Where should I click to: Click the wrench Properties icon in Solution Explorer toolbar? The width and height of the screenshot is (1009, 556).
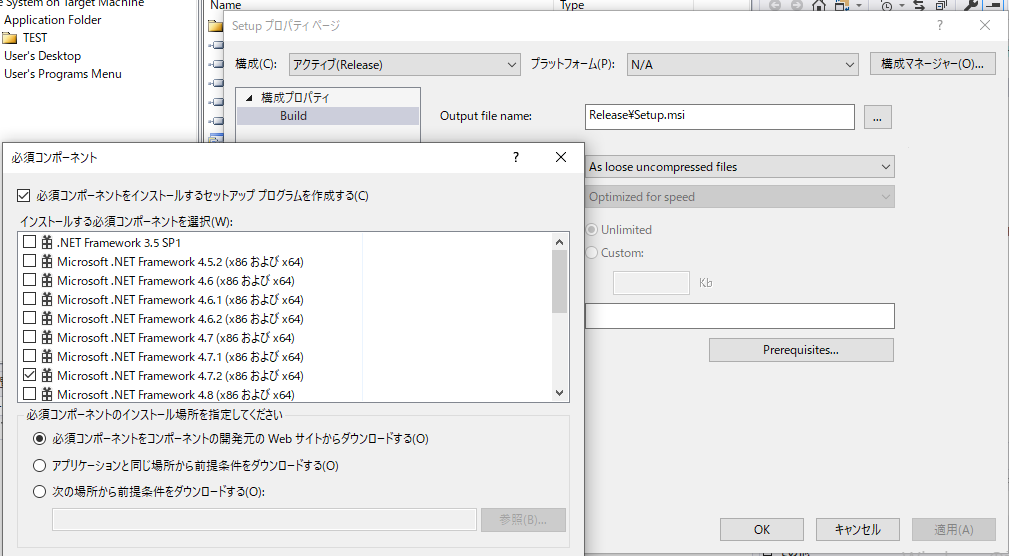coord(970,5)
